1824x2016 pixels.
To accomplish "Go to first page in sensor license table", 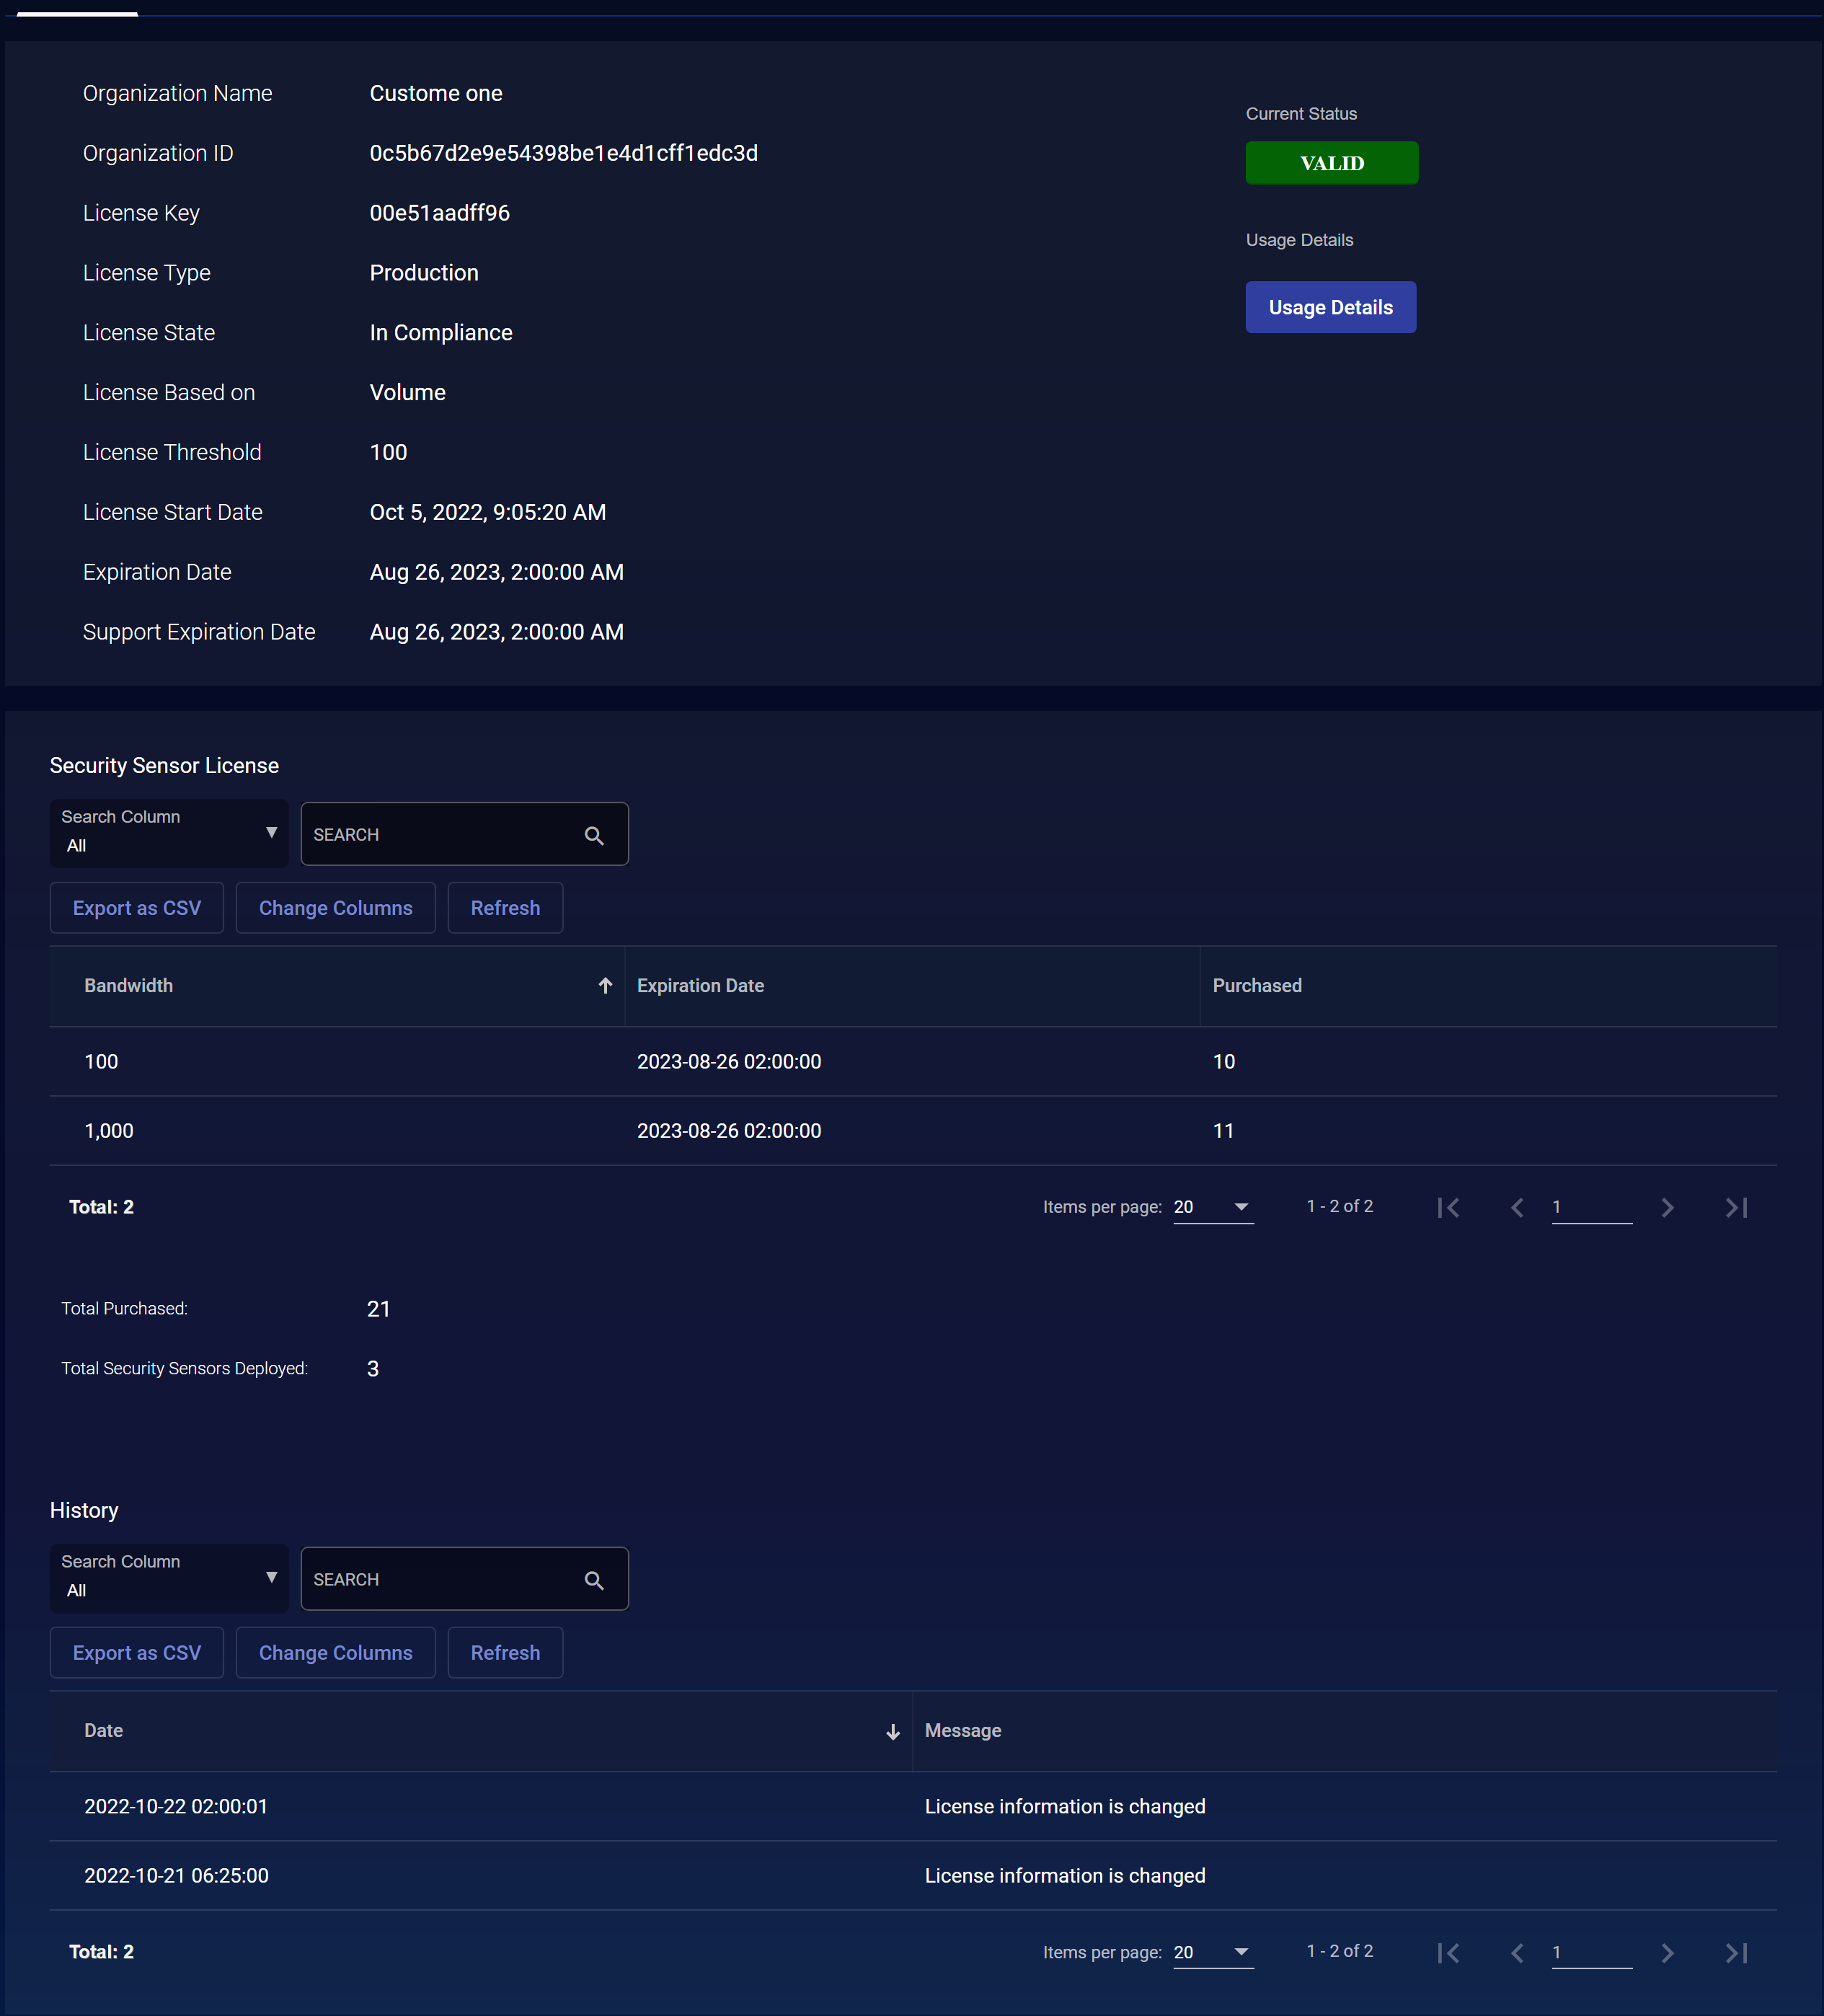I will (x=1448, y=1208).
